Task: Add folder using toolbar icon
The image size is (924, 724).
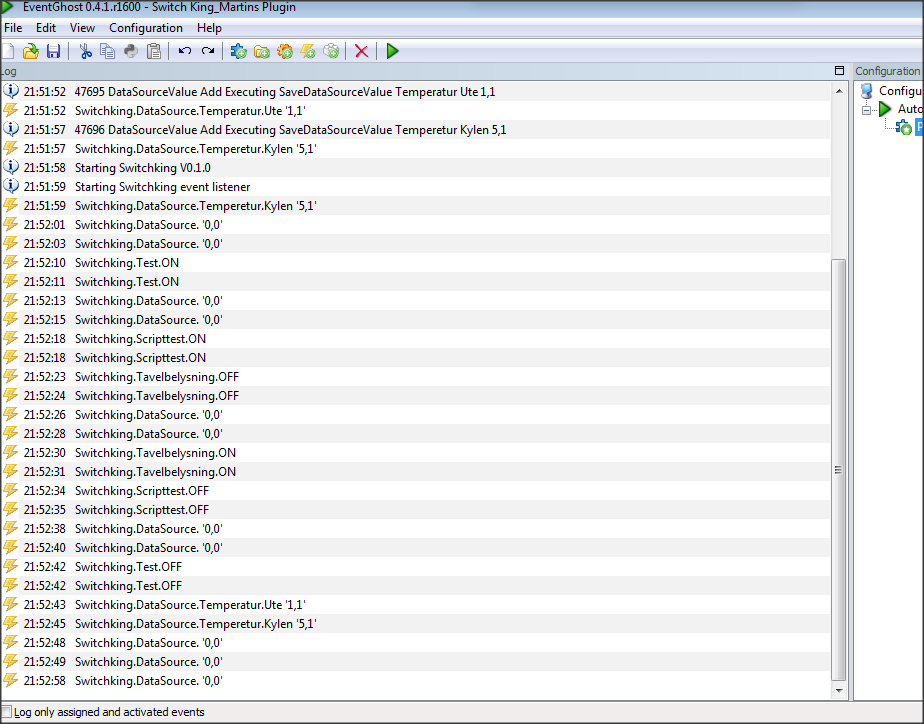Action: (262, 51)
